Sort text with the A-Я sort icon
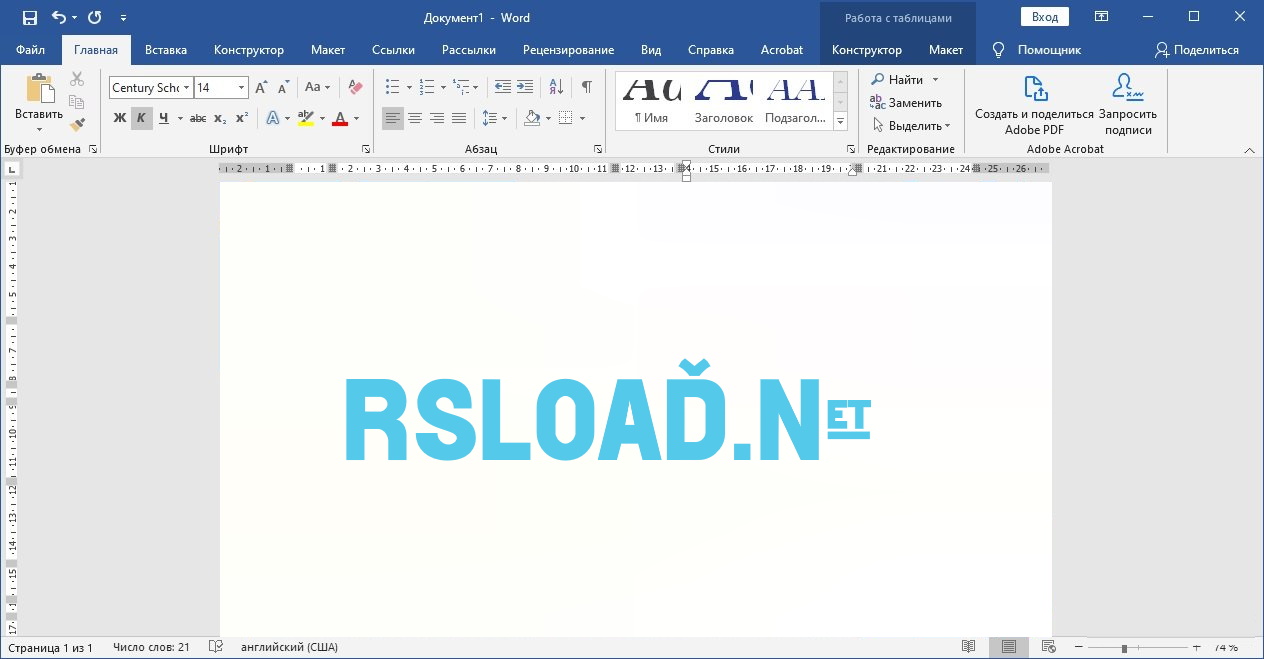1264x659 pixels. [556, 88]
